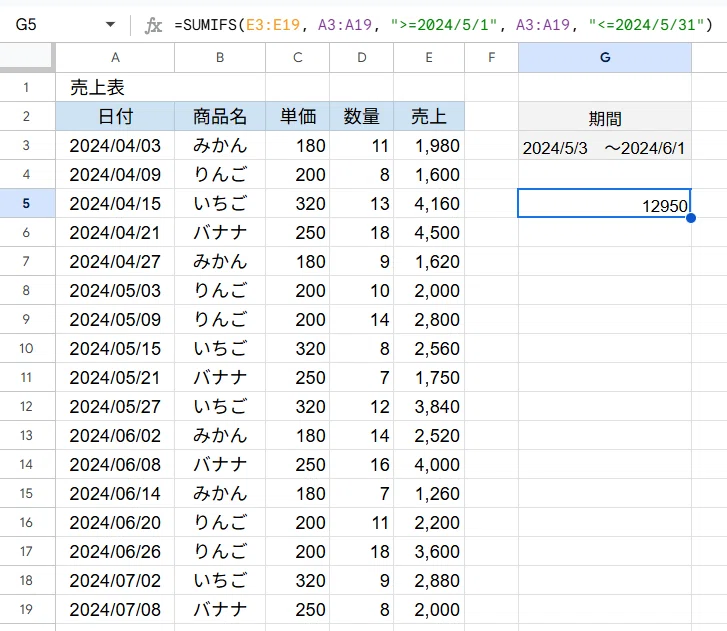Open the name box dropdown arrow

(x=110, y=25)
